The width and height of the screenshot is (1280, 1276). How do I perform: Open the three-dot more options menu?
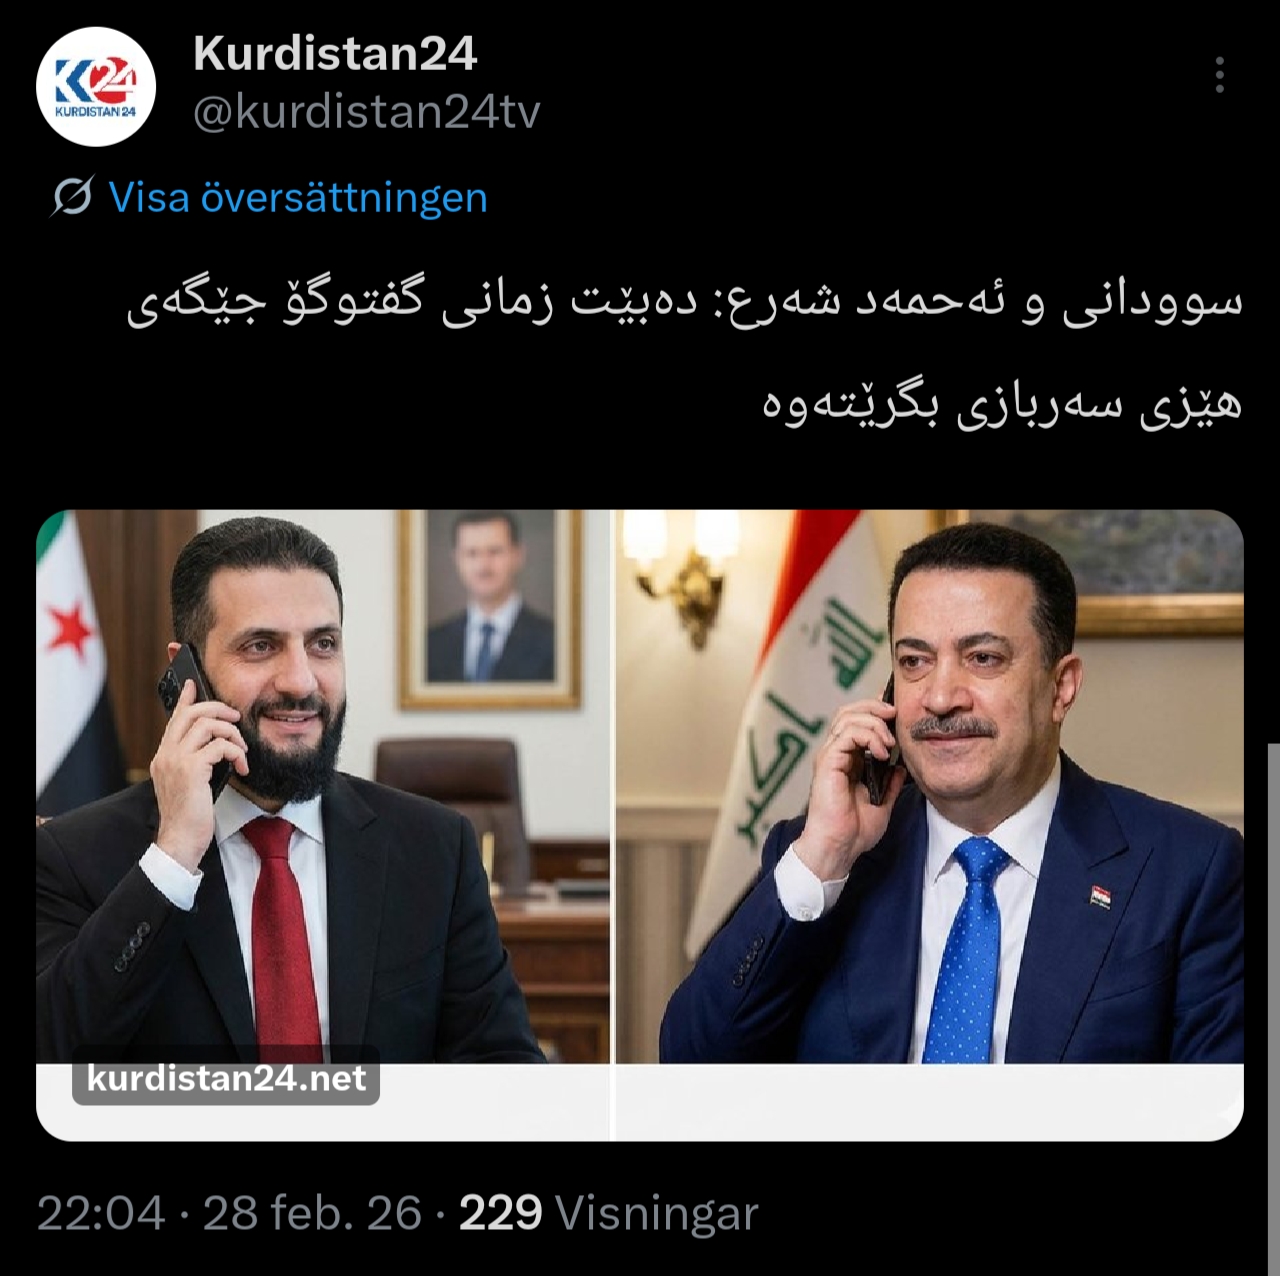point(1220,75)
